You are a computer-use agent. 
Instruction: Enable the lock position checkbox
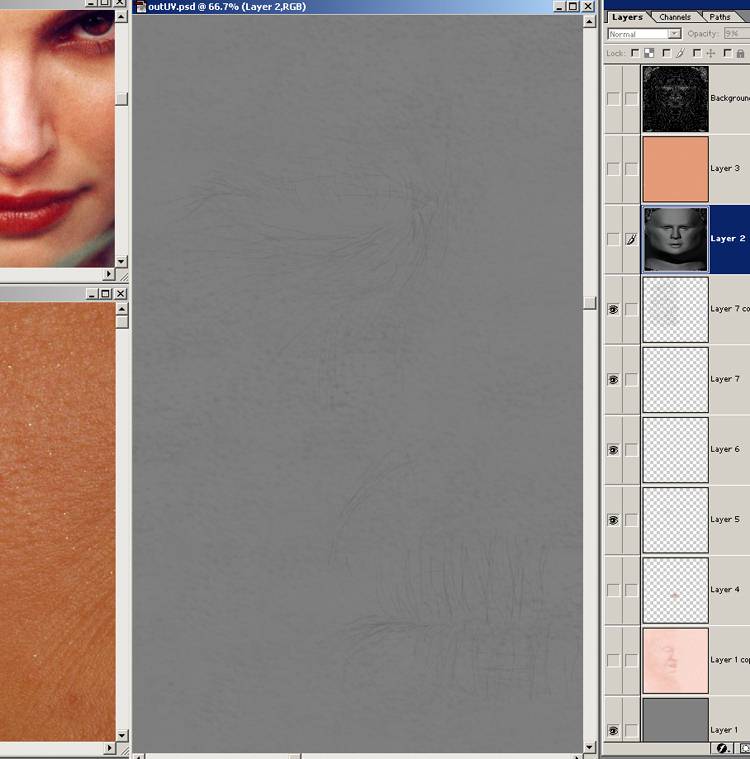click(x=697, y=53)
